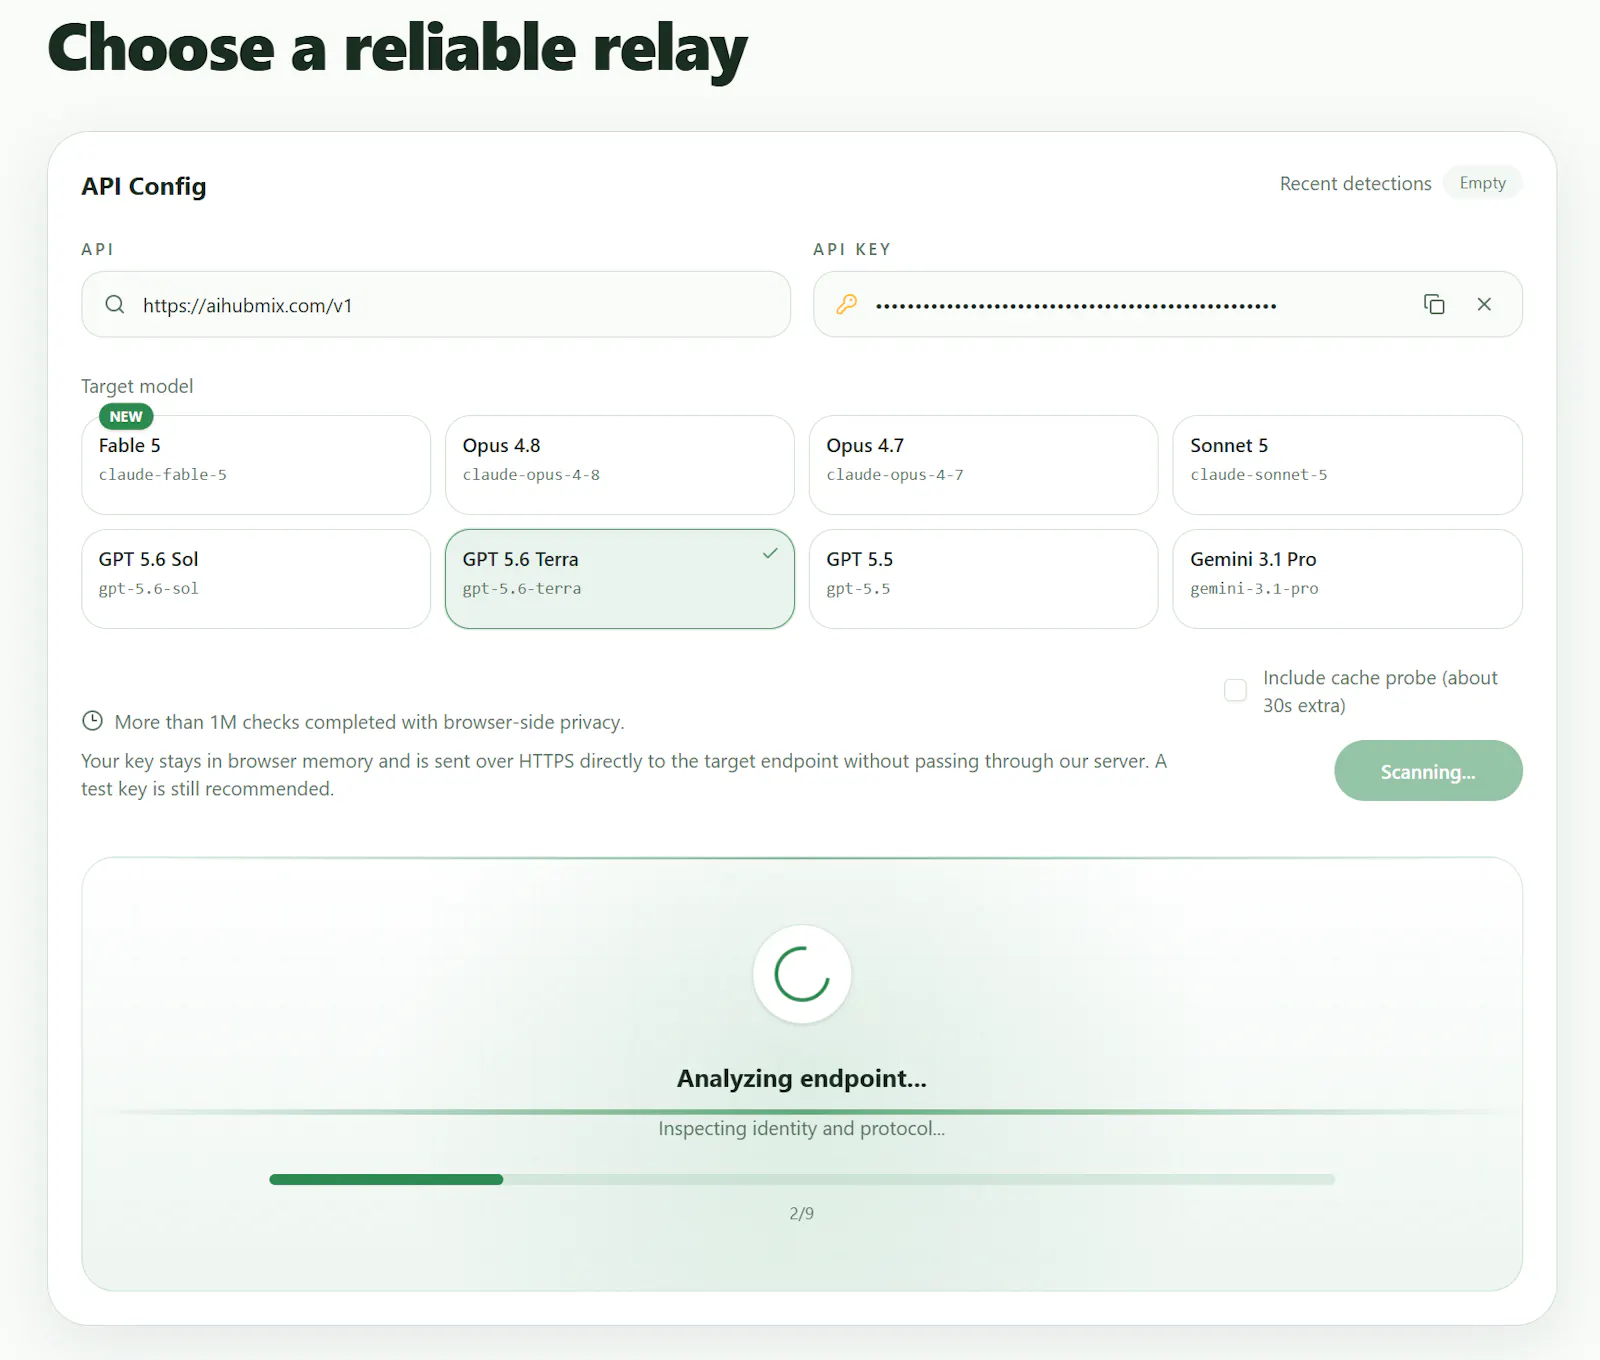Image resolution: width=1600 pixels, height=1360 pixels.
Task: Click the Choose a reliable relay title
Action: pos(398,49)
